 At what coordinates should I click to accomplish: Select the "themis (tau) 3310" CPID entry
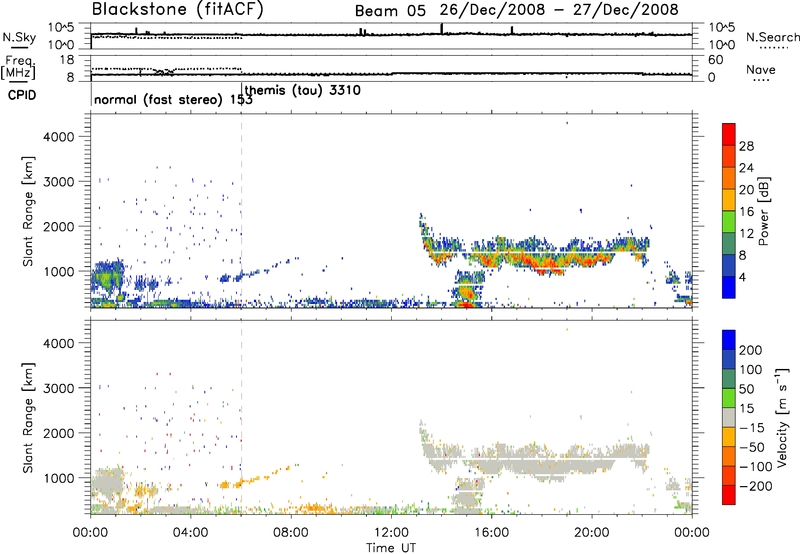coord(303,90)
